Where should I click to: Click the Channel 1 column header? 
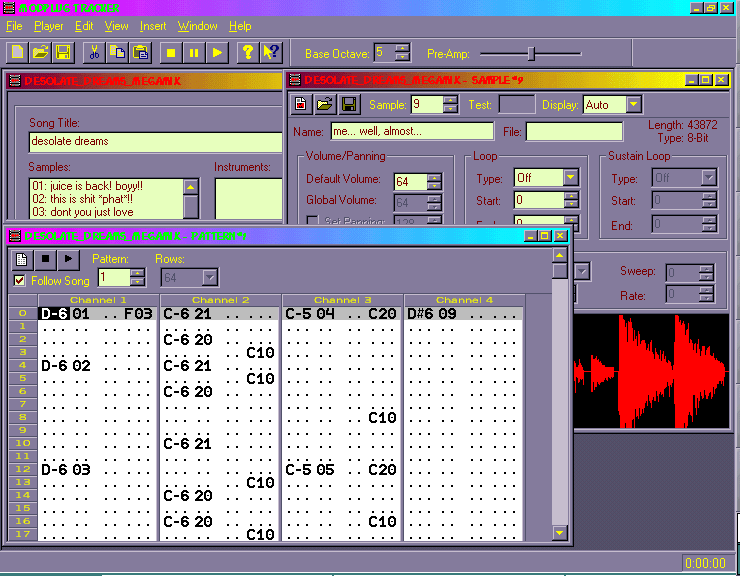(x=97, y=300)
